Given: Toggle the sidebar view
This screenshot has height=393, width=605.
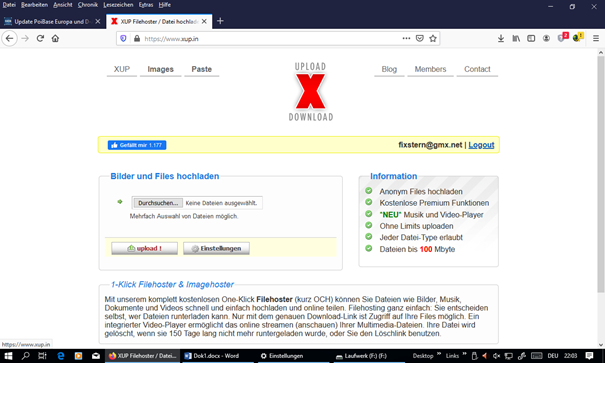Looking at the screenshot, I should (x=531, y=39).
